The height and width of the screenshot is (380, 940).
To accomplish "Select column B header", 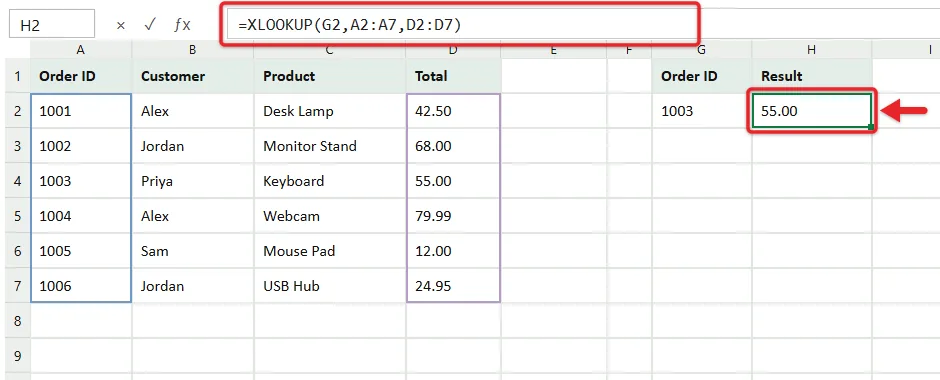I will point(192,50).
